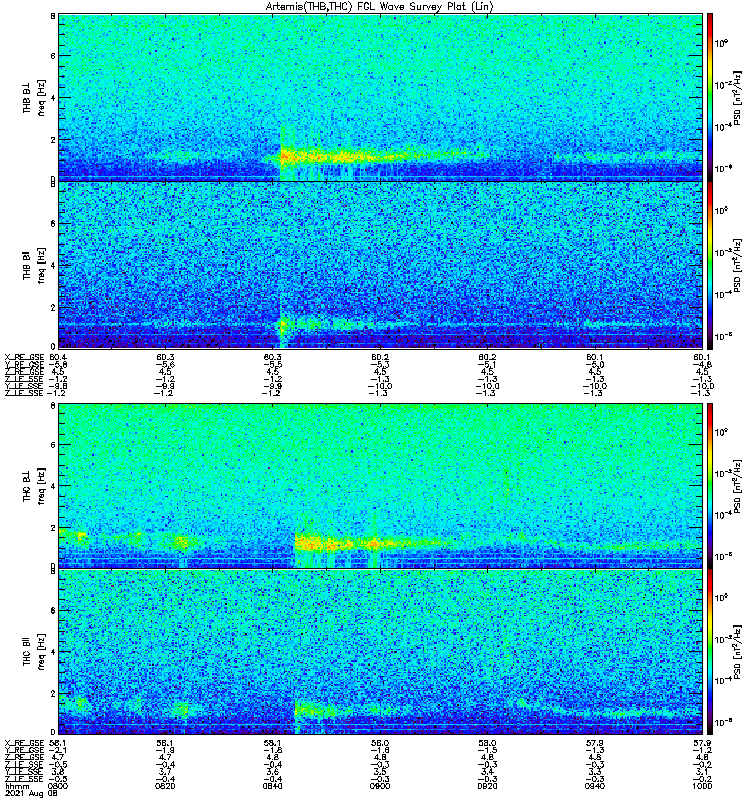Select the 0800 time tick label
The width and height of the screenshot is (750, 800).
point(57,786)
